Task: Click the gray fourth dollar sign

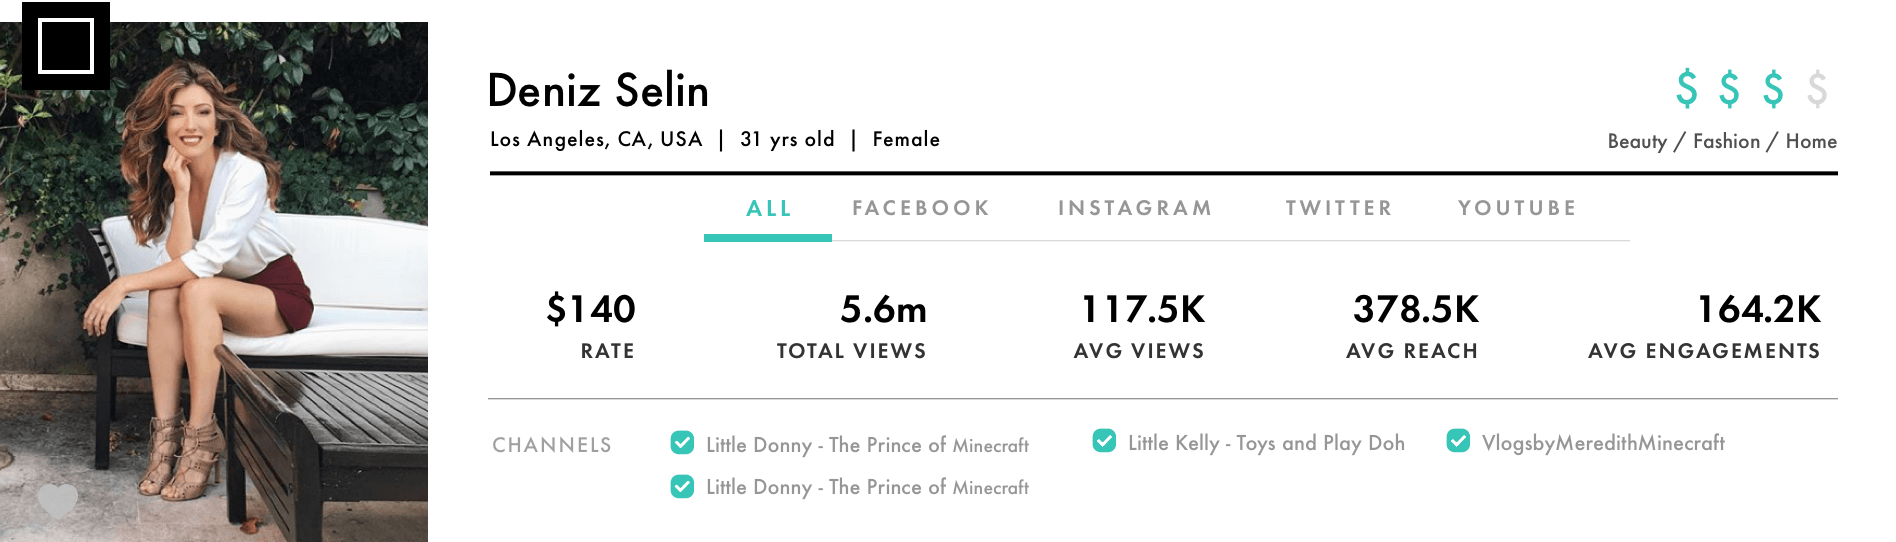Action: [1817, 88]
